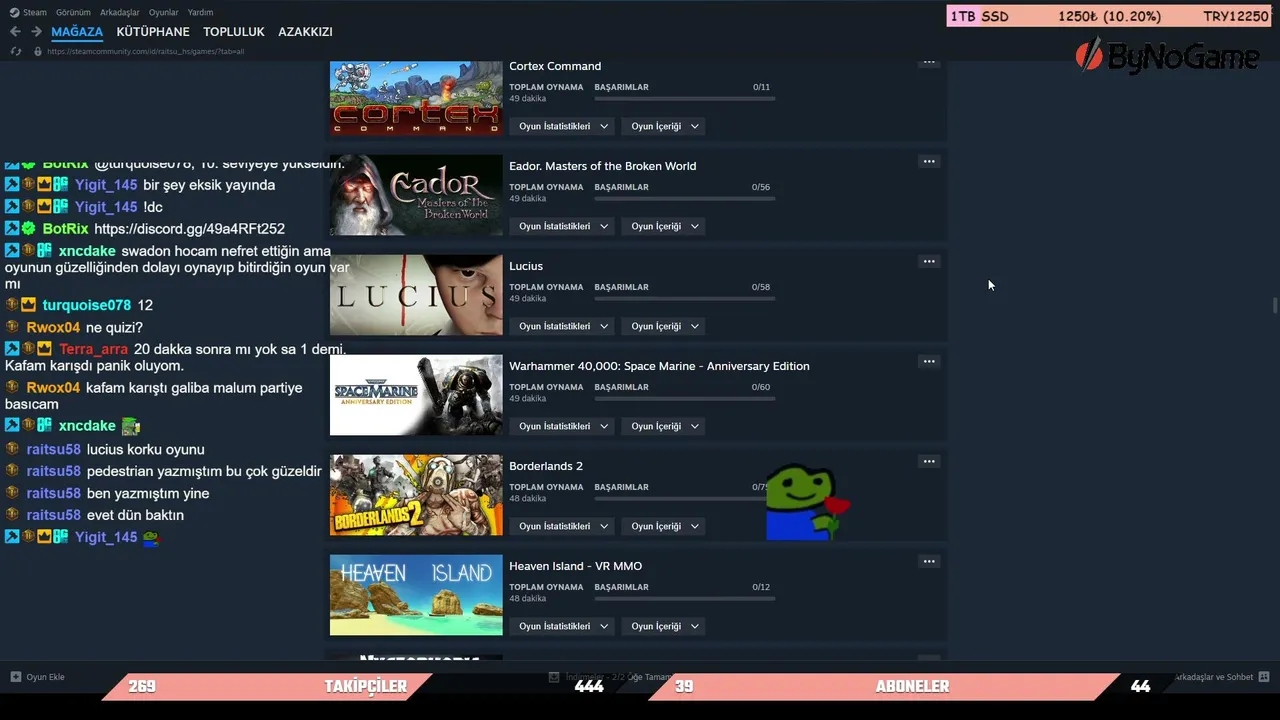Expand Oyun İstatistikleri for Eador
1280x720 pixels.
563,226
